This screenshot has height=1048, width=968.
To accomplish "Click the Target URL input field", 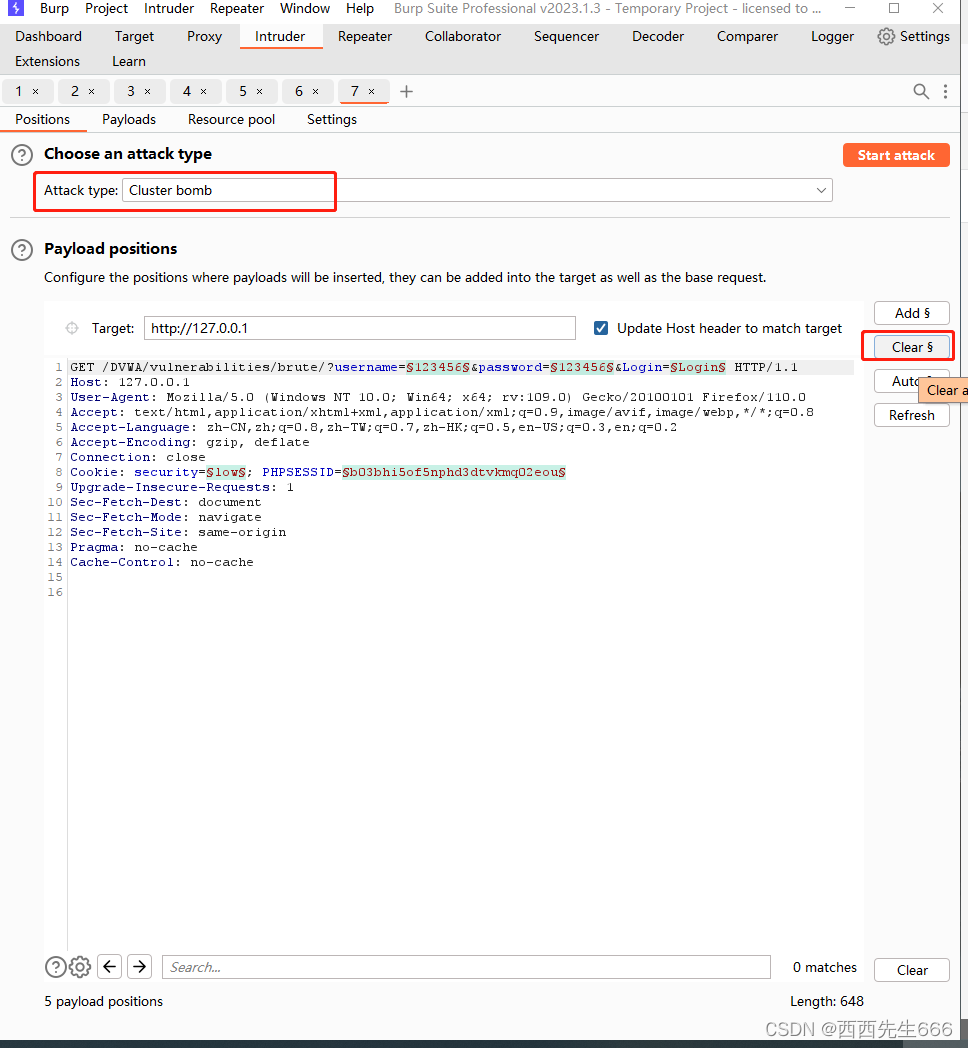I will pos(360,328).
